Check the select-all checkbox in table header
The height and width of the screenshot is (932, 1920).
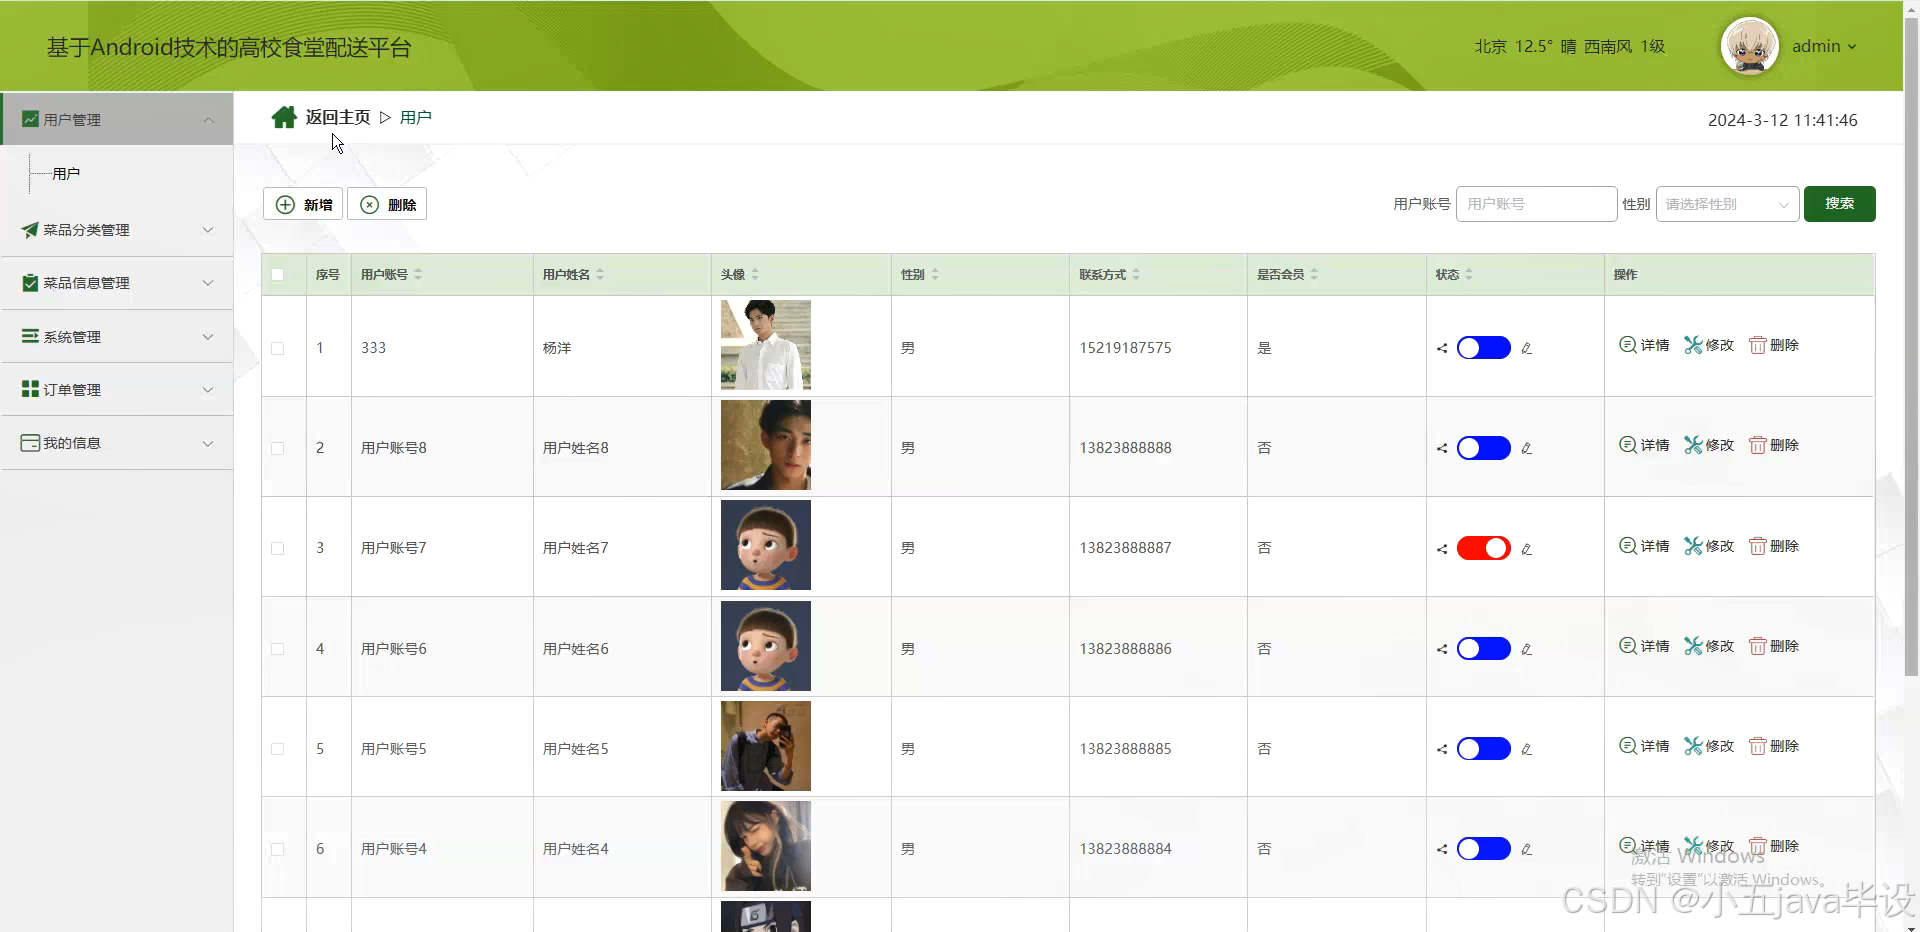278,275
